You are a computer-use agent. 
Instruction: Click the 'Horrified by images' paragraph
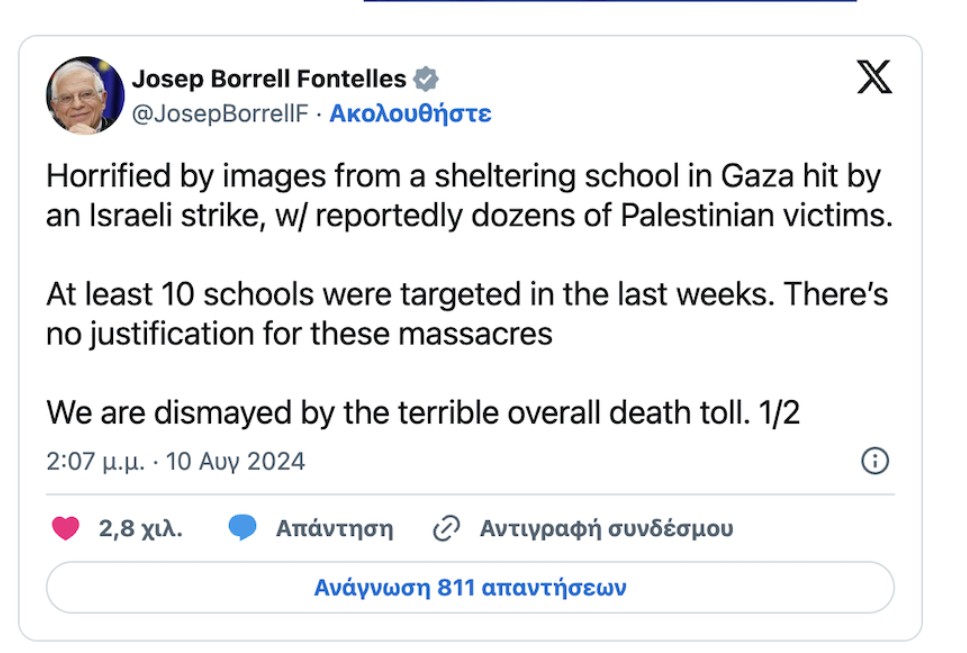point(469,195)
